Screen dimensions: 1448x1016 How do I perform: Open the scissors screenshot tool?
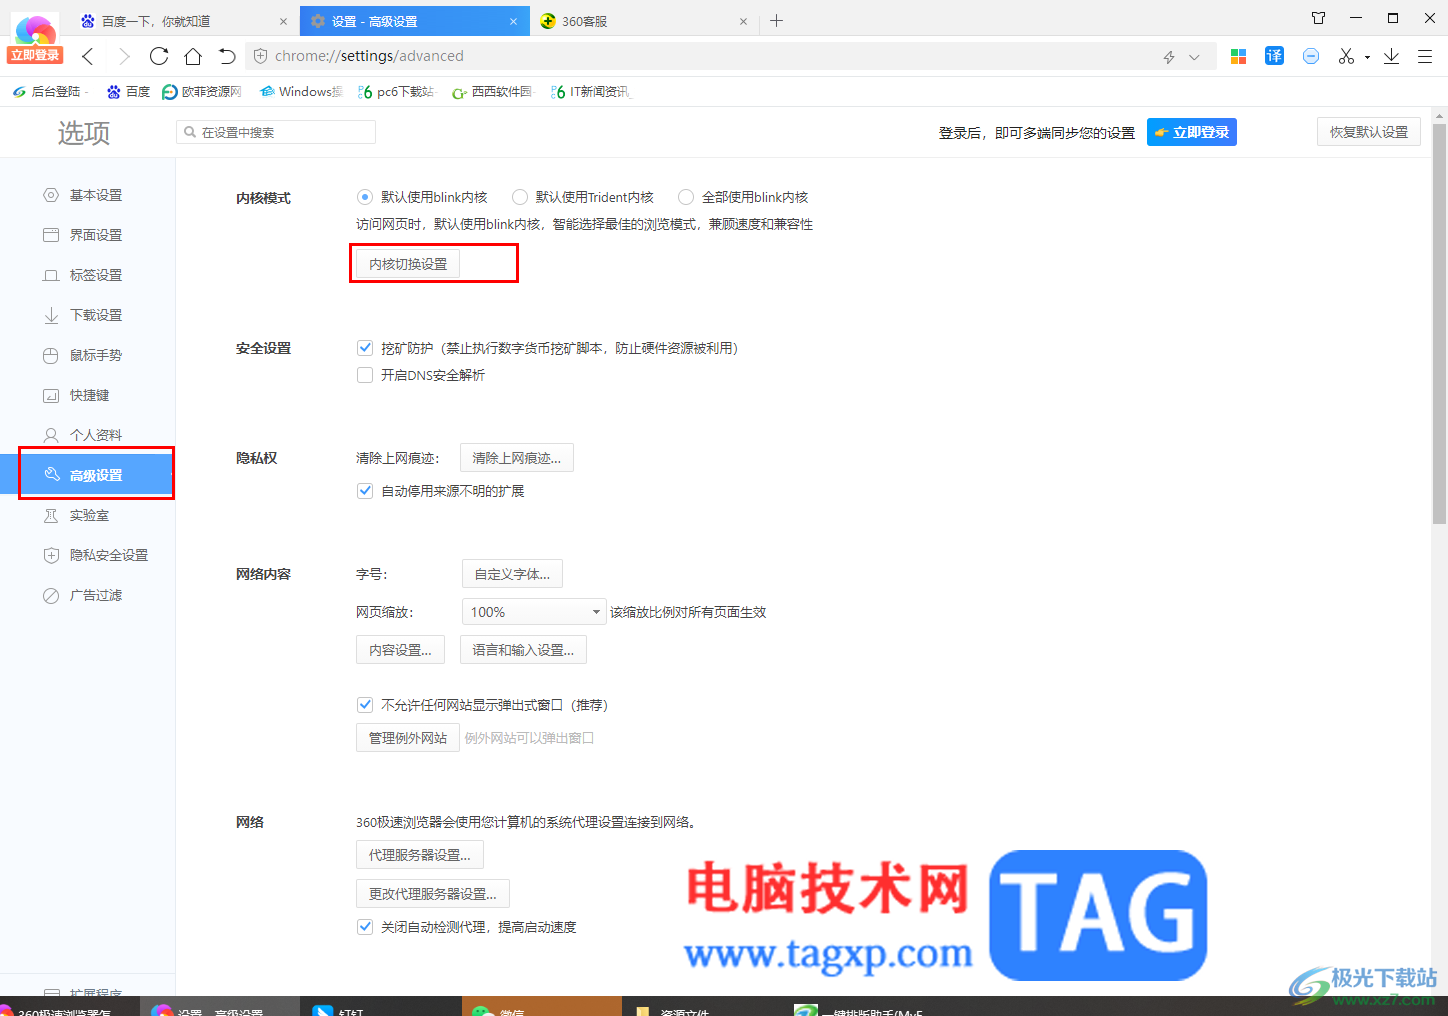1346,56
